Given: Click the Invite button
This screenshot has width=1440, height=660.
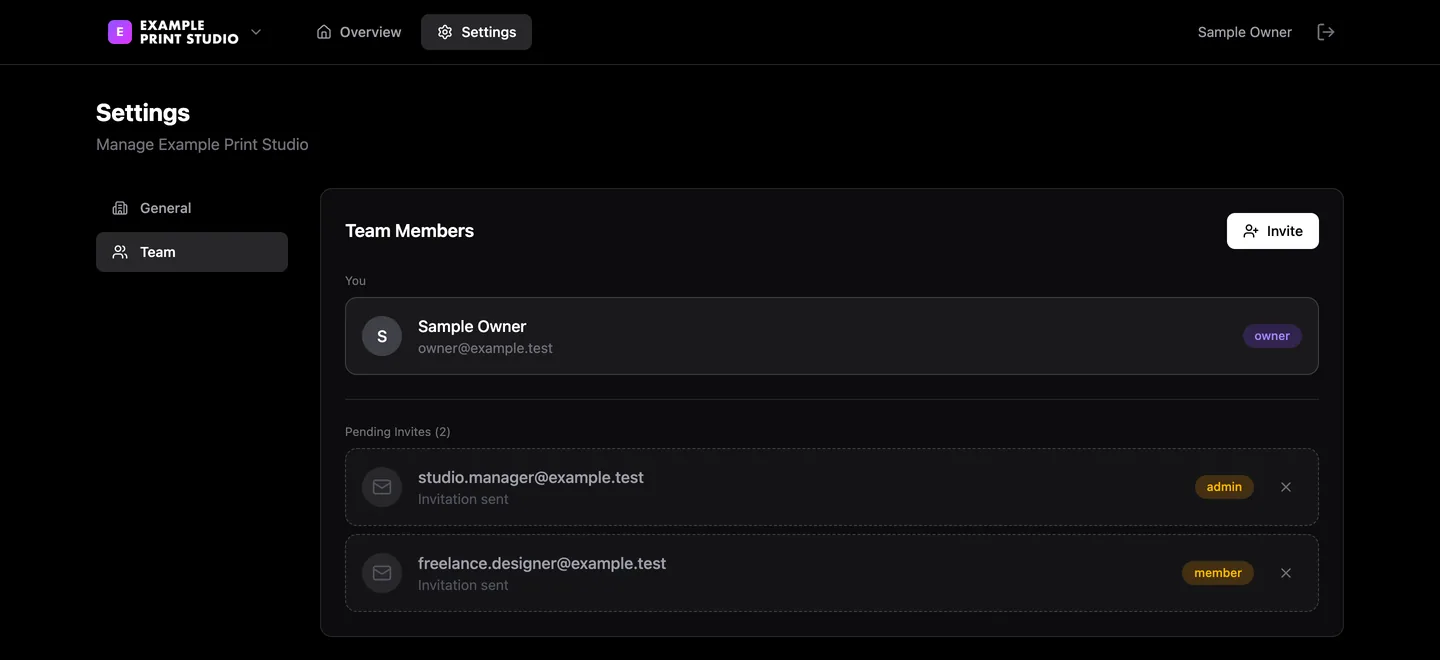Looking at the screenshot, I should tap(1273, 231).
